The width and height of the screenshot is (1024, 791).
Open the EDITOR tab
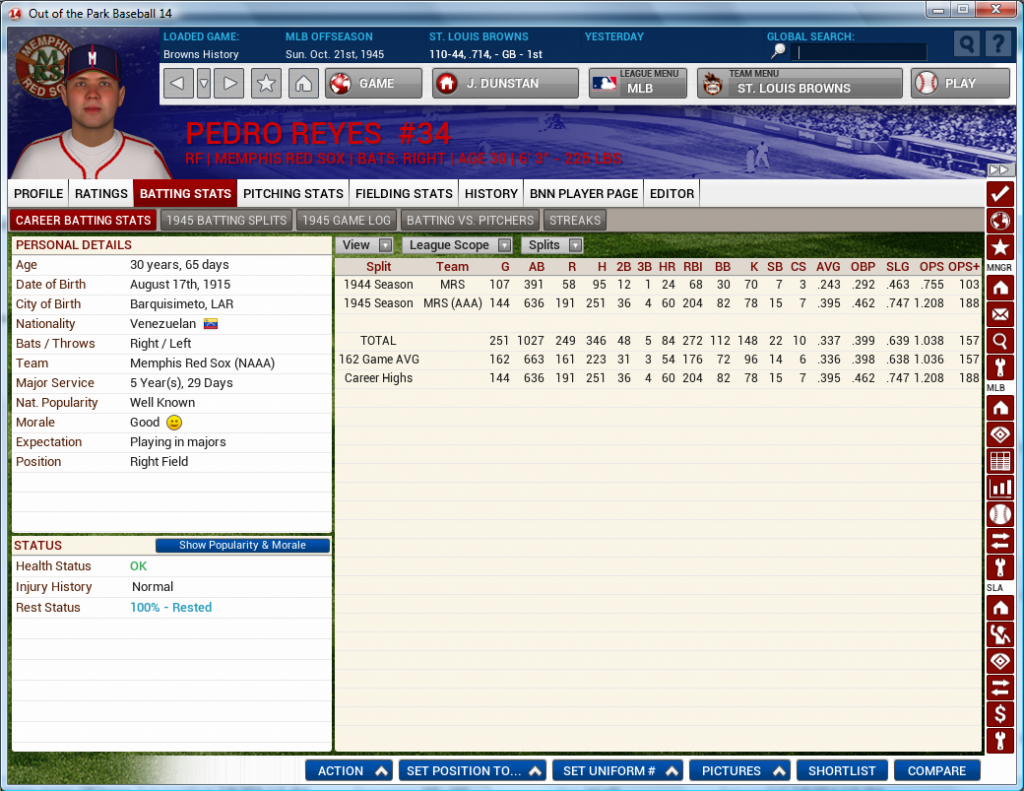point(672,194)
